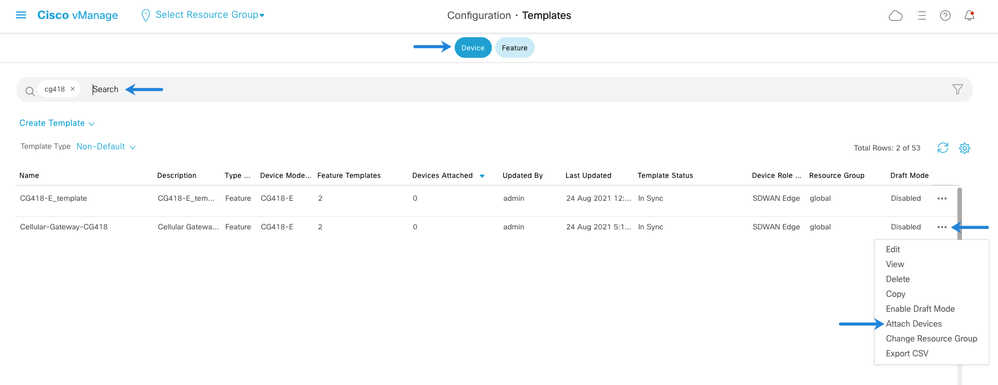Open more actions for CG418-E_template row

tap(942, 199)
